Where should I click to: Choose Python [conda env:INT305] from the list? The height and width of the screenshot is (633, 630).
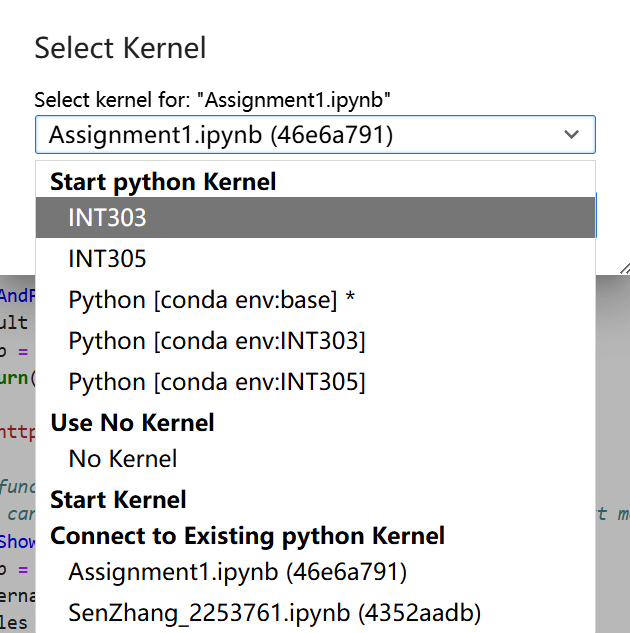coord(217,382)
